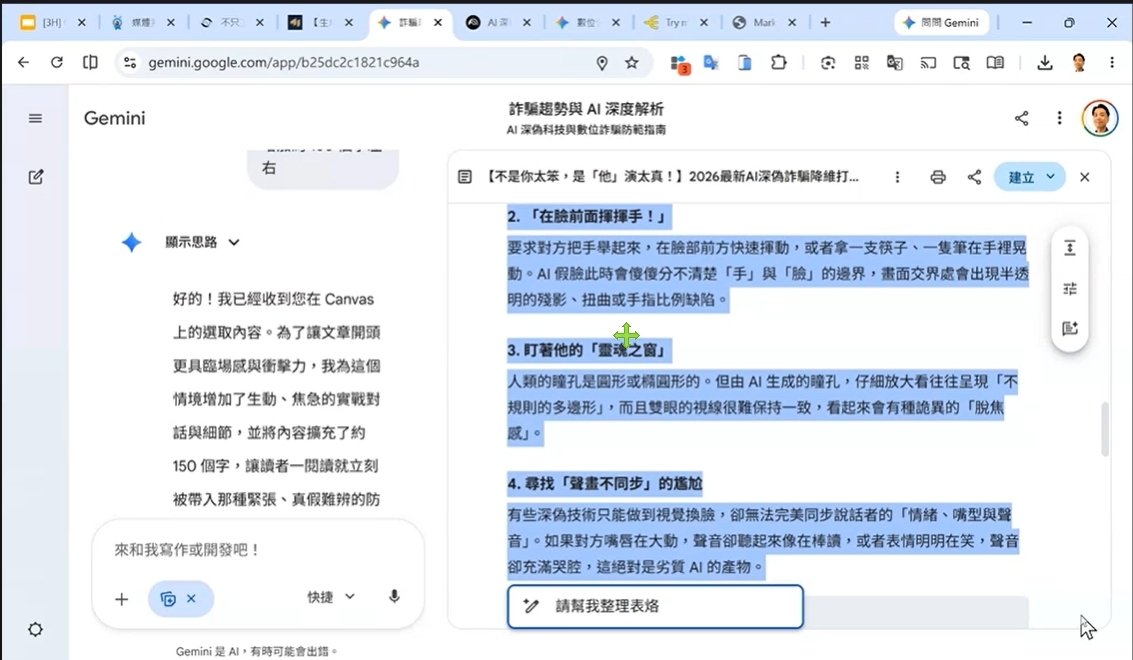Add attachment with plus button
The width and height of the screenshot is (1133, 660).
pos(121,599)
